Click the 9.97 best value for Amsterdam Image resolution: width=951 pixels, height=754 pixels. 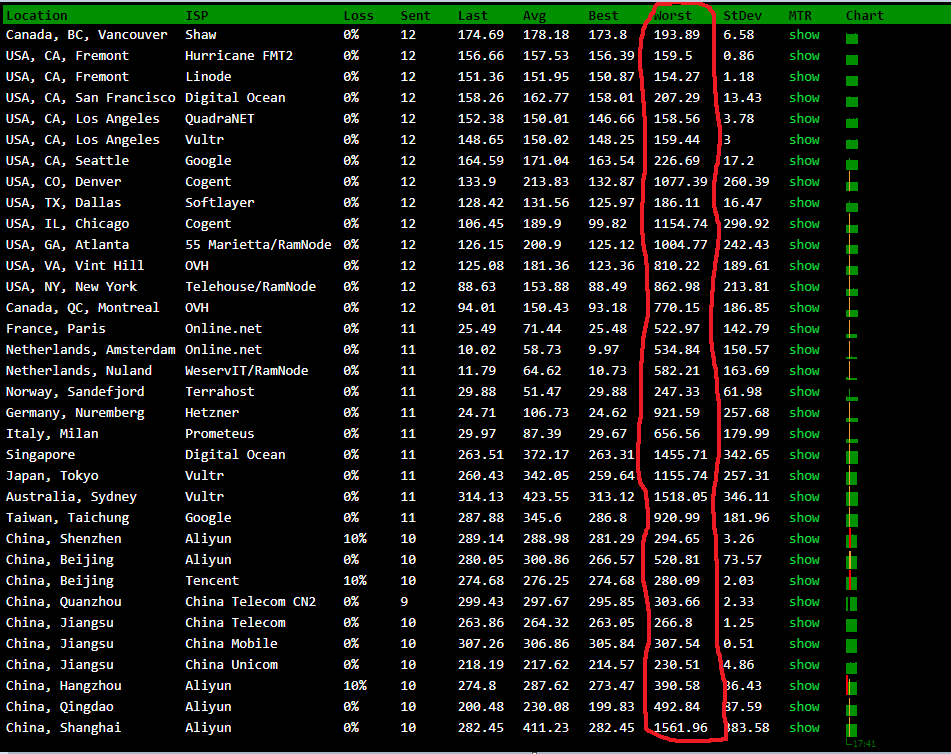[603, 350]
